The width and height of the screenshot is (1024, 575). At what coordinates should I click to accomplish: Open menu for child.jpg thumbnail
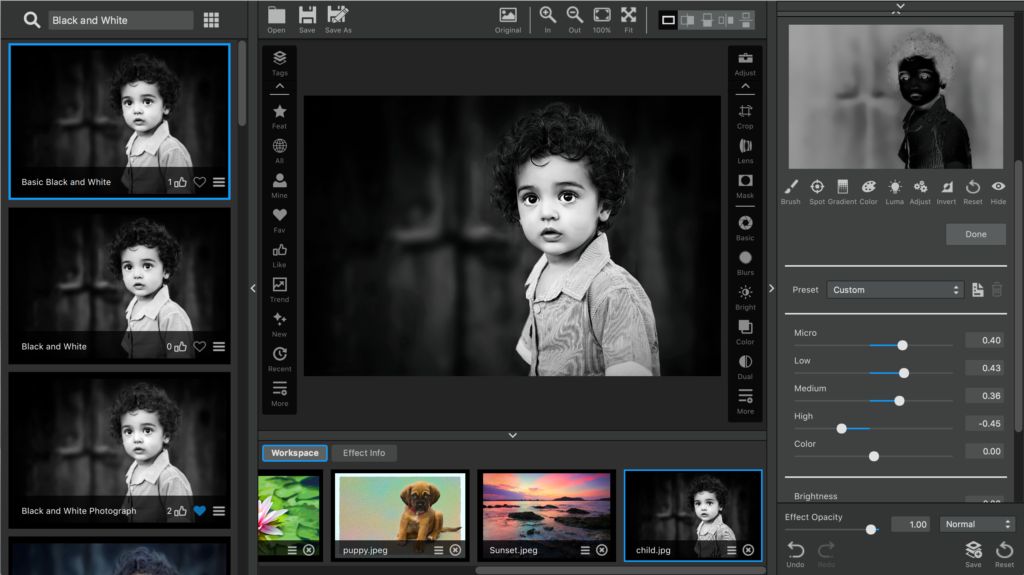coord(731,550)
